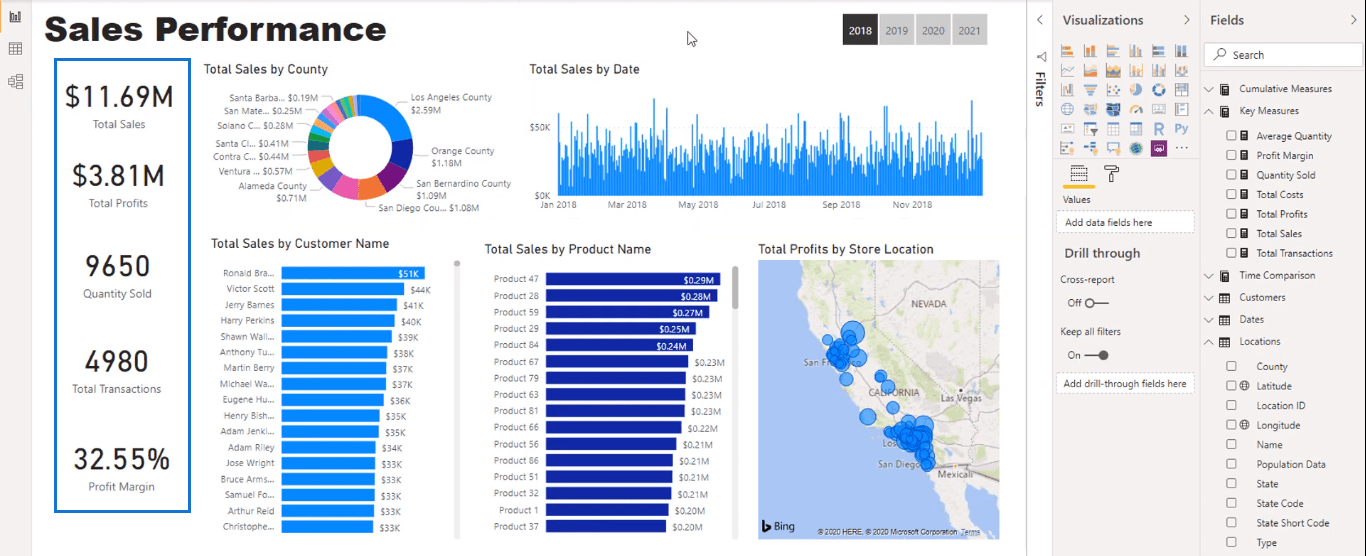Viewport: 1366px width, 556px height.
Task: Select the Treemap visual
Action: [1182, 90]
